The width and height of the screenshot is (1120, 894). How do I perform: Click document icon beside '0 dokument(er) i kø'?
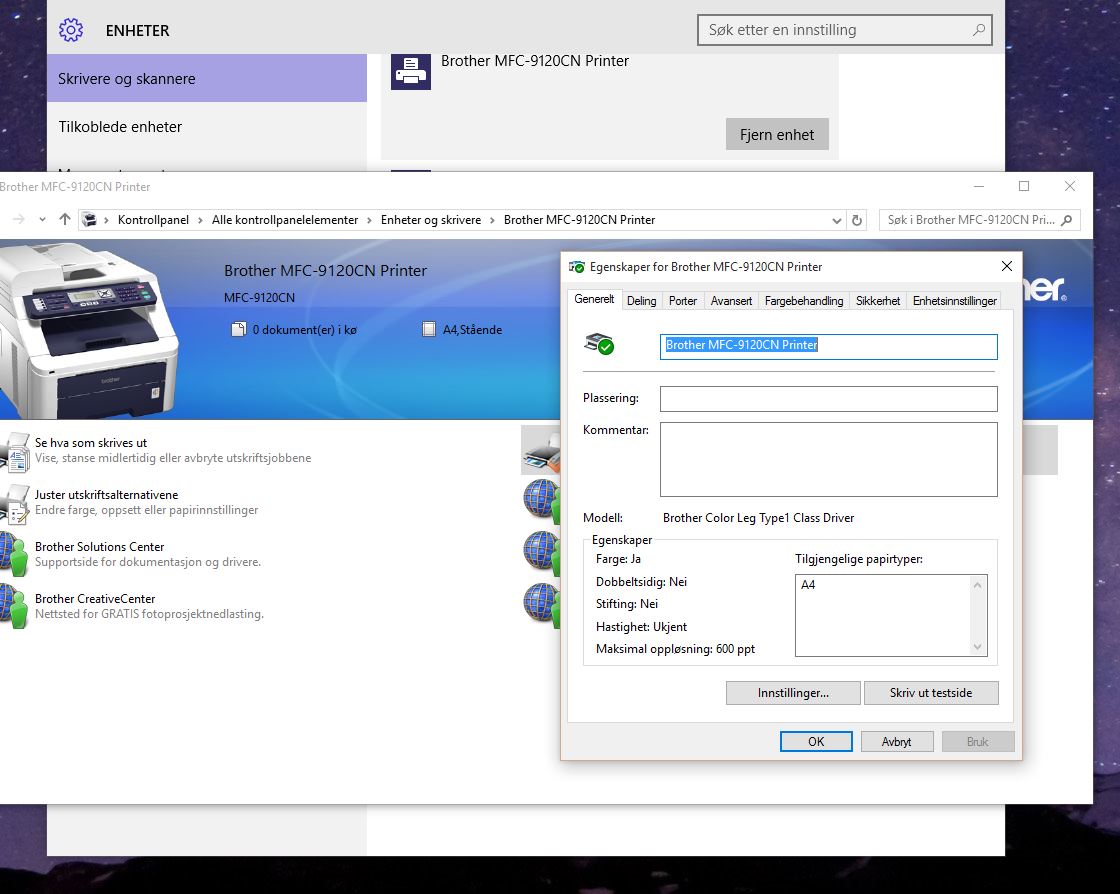[x=239, y=329]
